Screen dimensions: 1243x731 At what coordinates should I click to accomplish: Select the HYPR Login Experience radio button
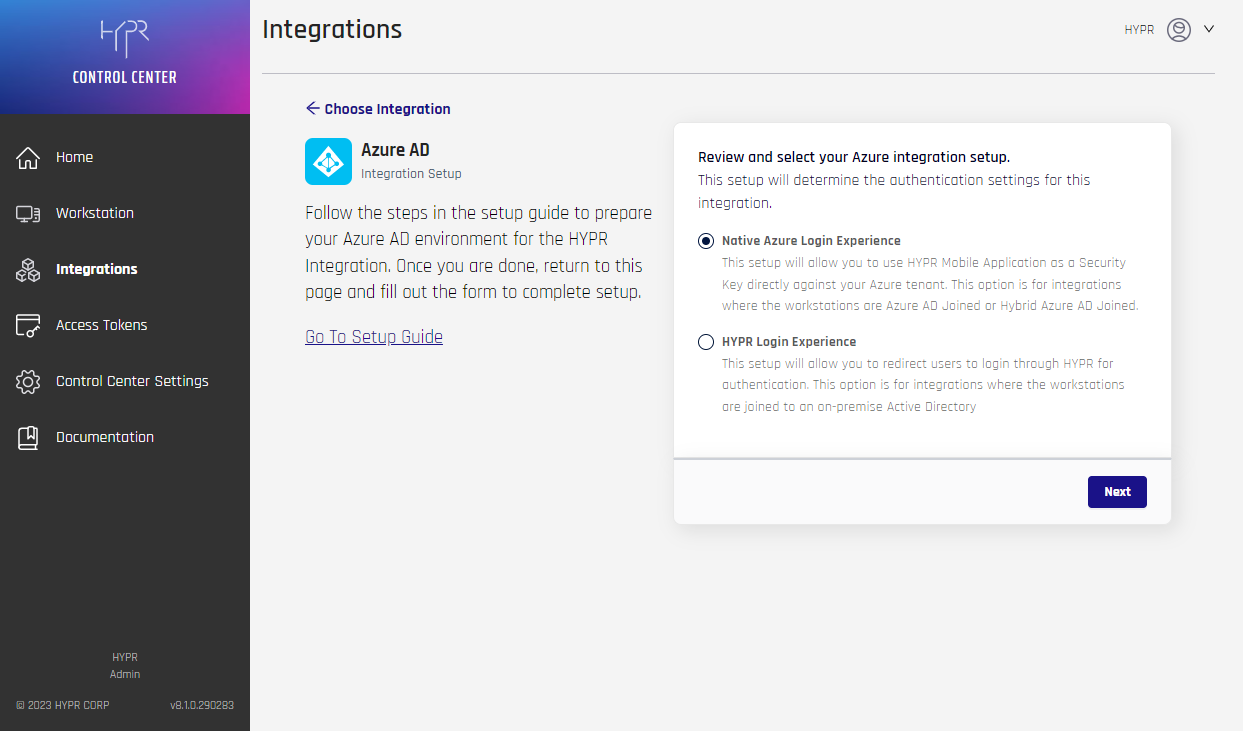(x=706, y=342)
